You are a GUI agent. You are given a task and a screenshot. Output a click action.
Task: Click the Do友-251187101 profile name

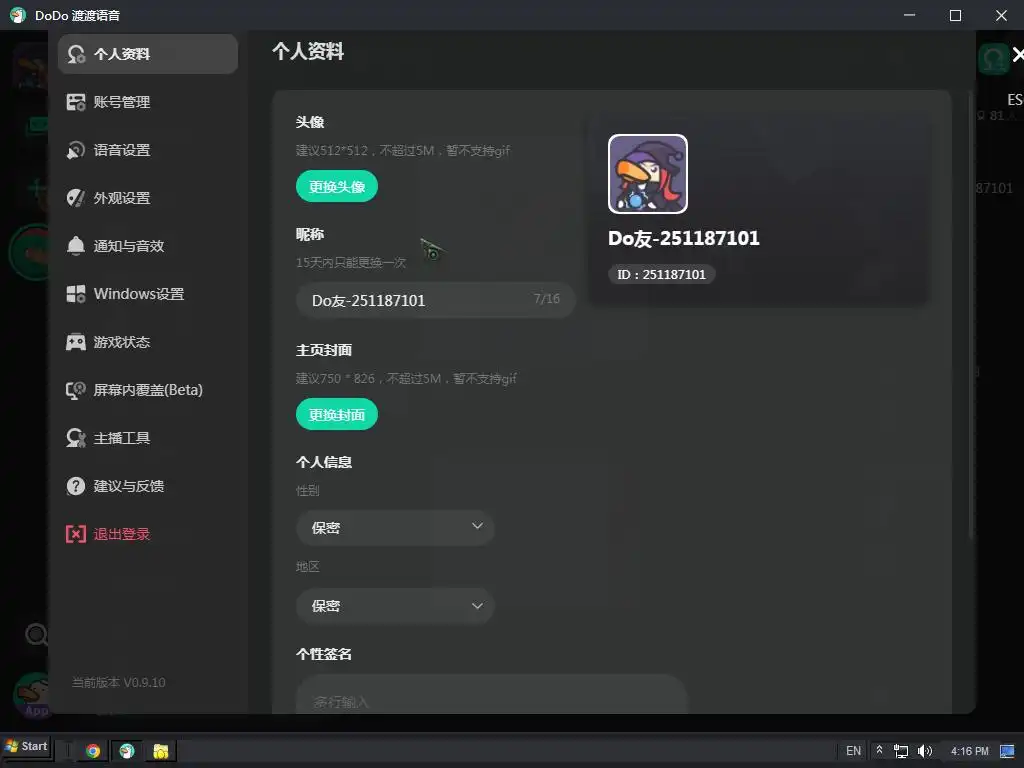click(x=684, y=238)
